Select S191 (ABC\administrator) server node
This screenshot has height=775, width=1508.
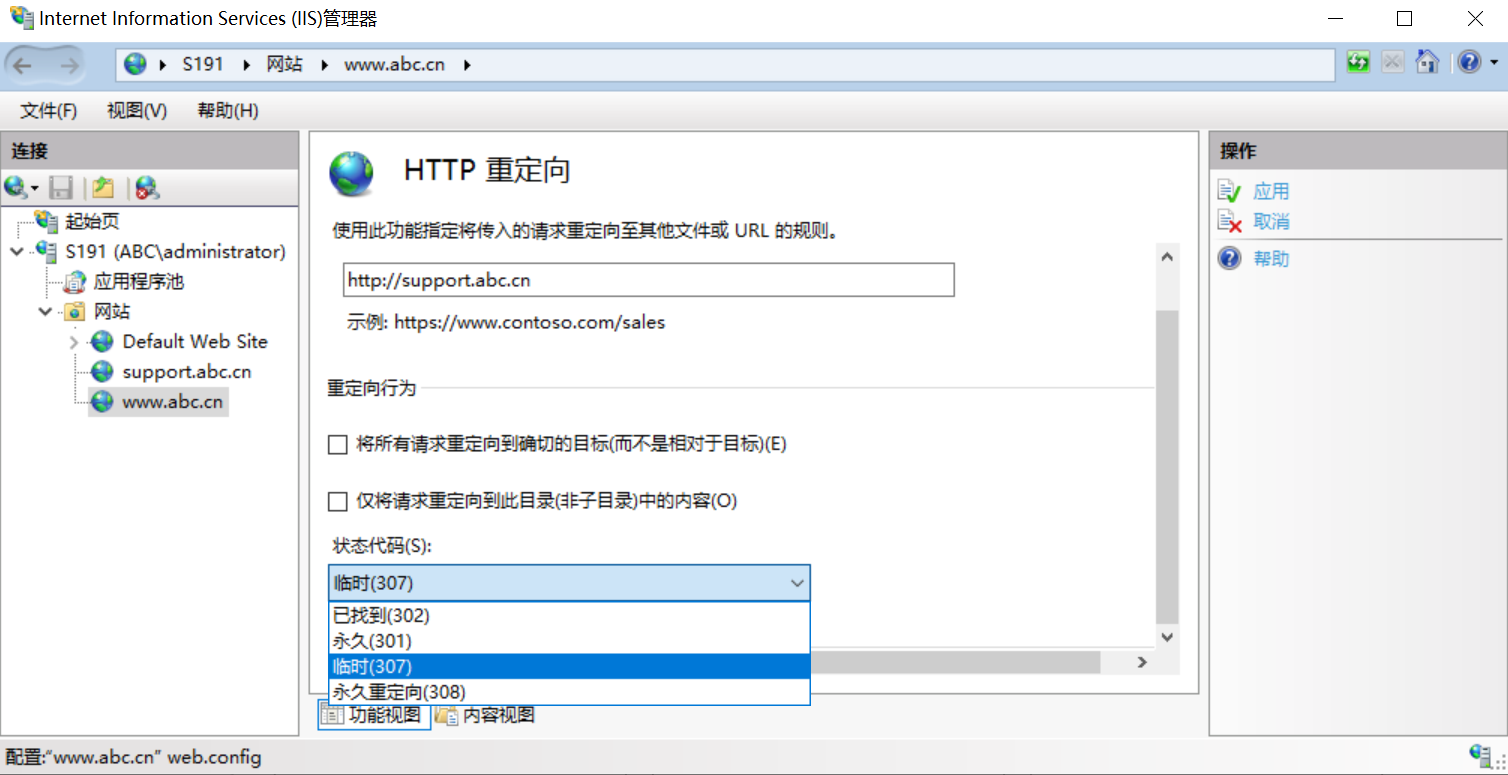point(175,252)
